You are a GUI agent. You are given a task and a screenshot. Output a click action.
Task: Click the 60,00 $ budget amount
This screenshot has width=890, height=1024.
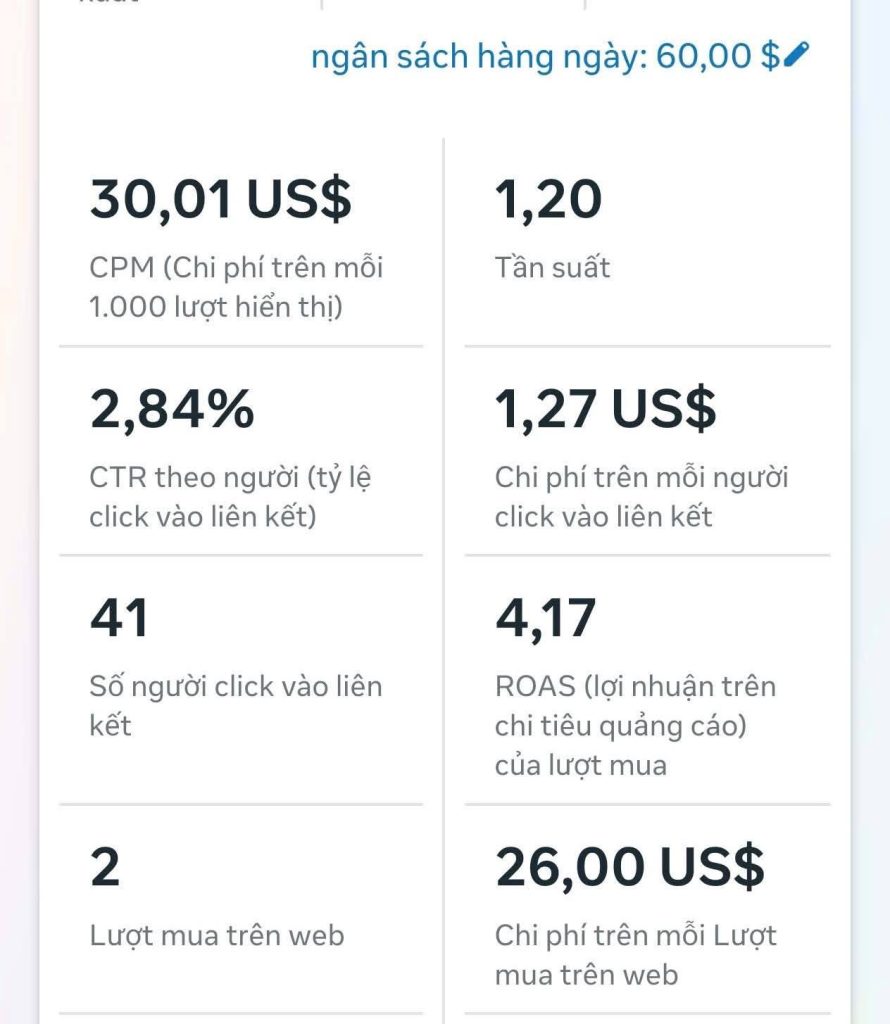[717, 56]
